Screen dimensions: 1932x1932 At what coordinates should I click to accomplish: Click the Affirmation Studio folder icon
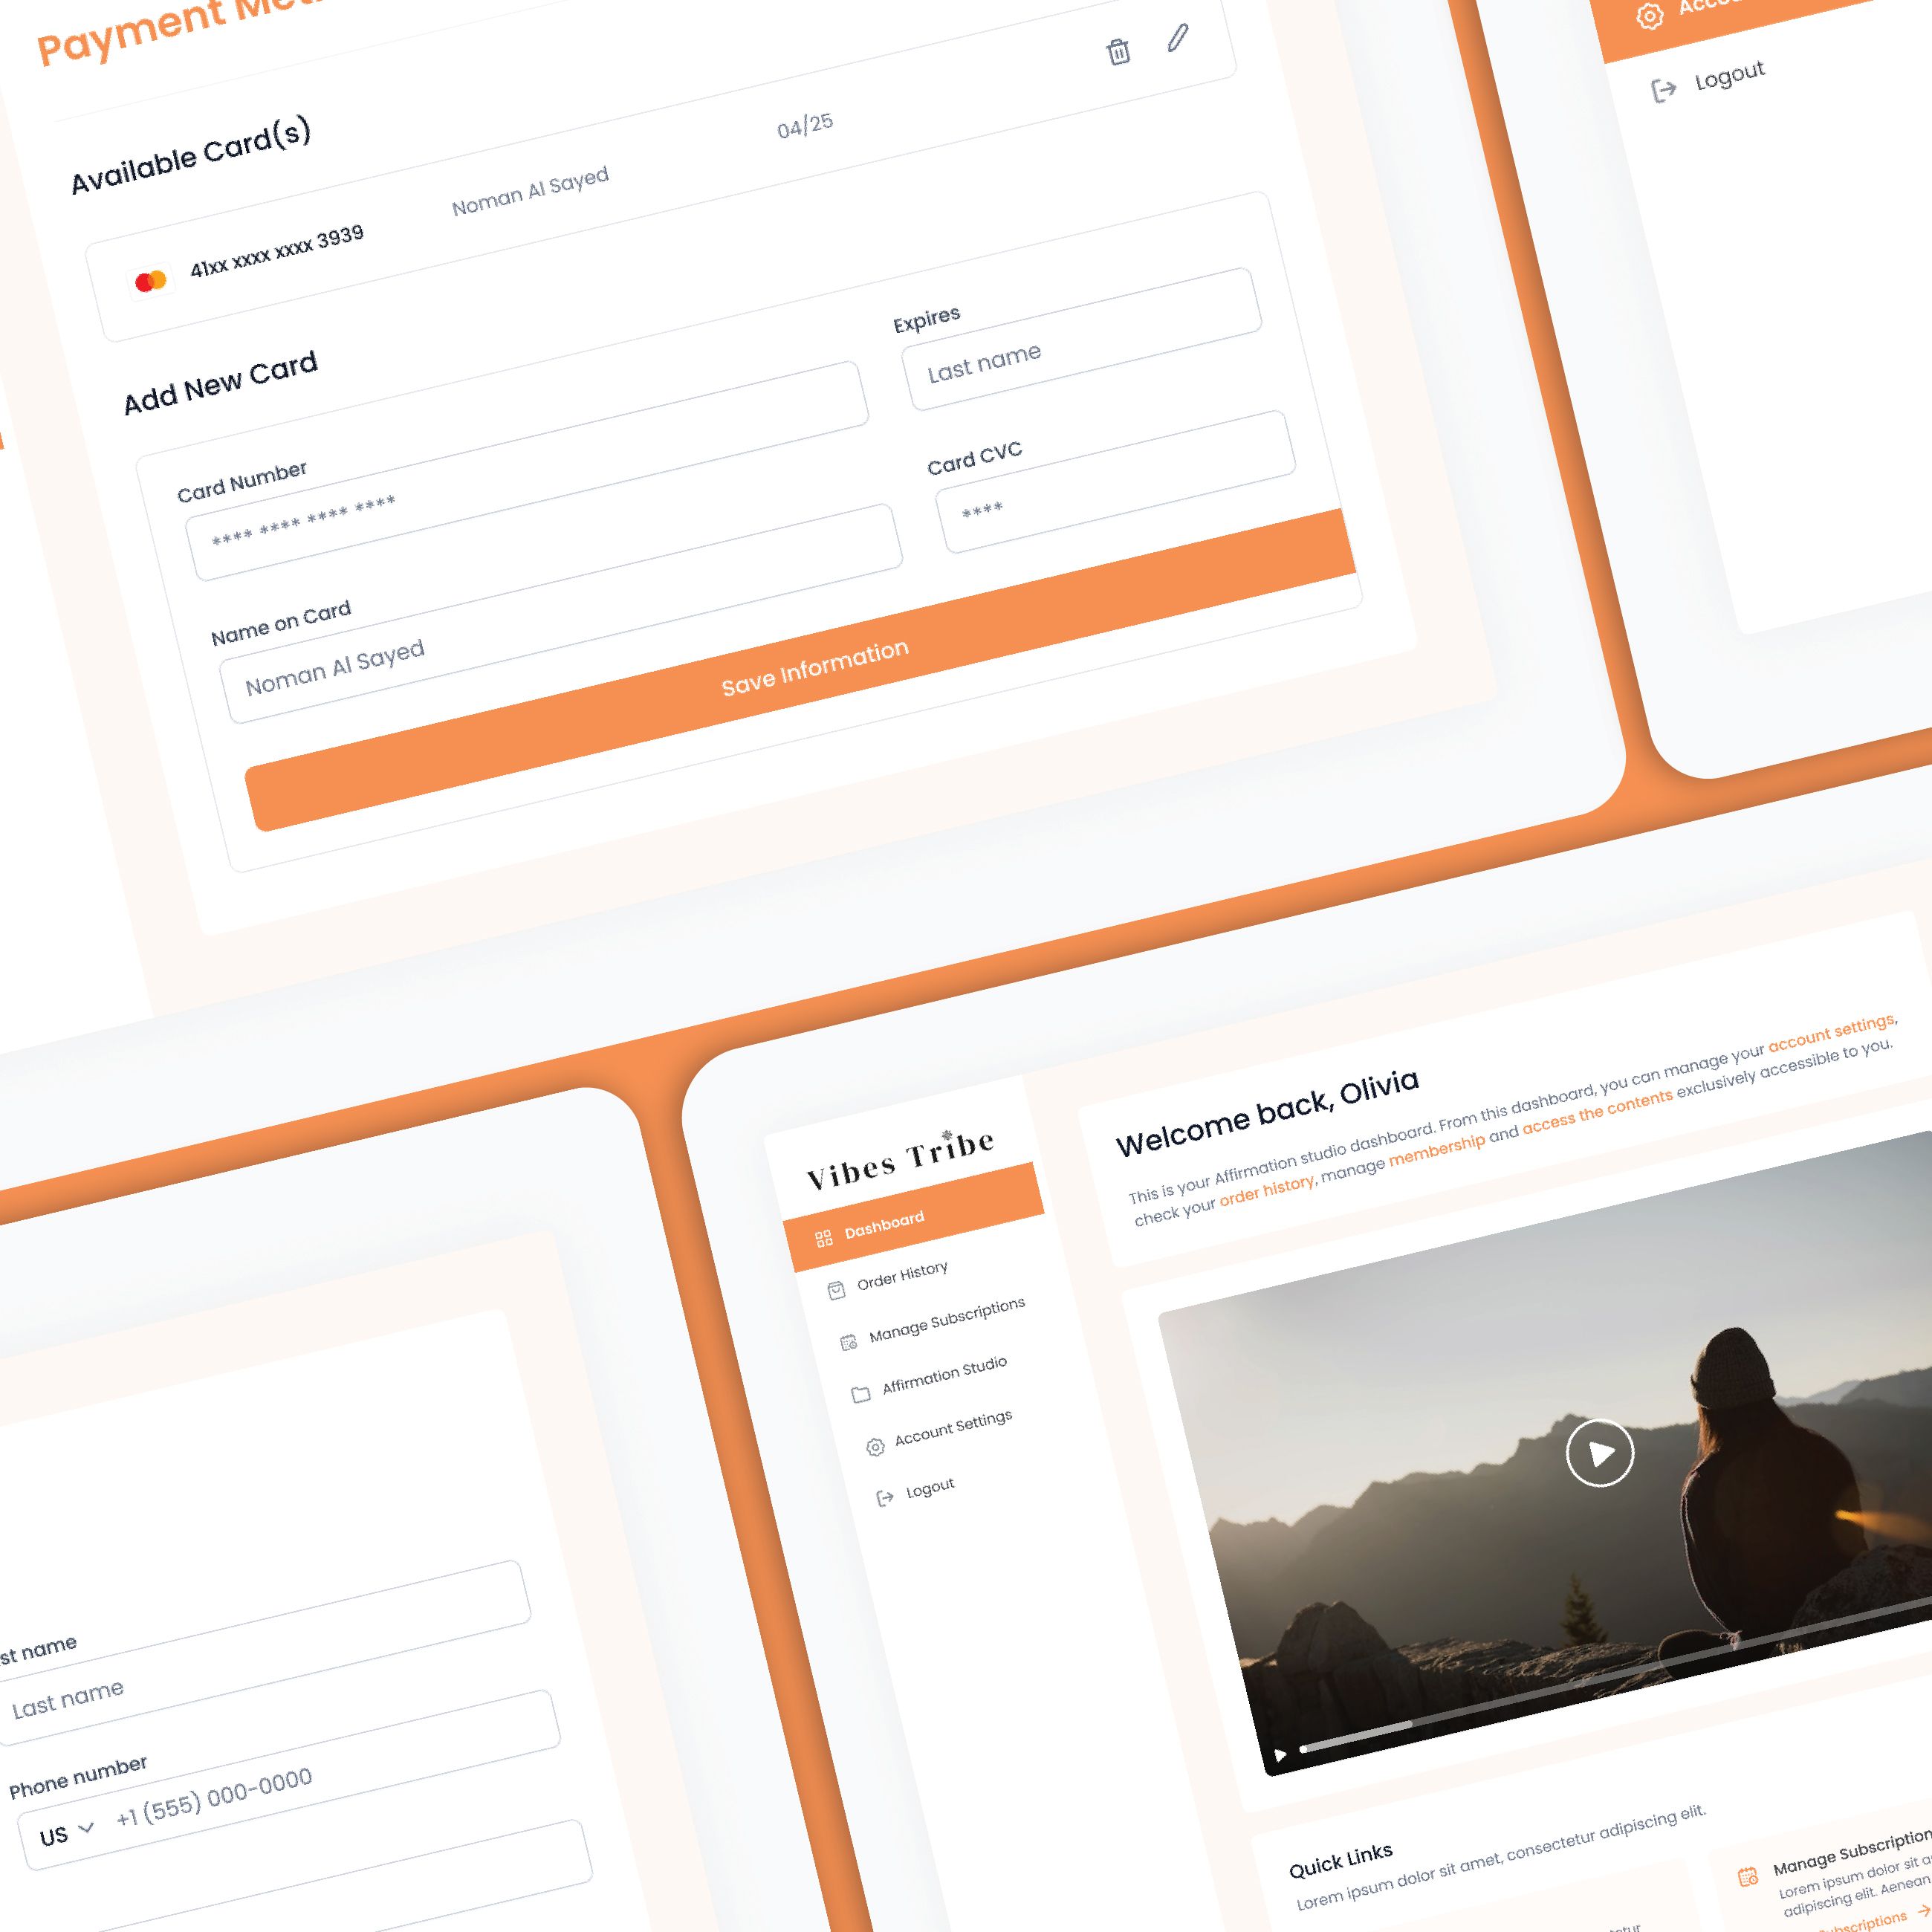861,1394
